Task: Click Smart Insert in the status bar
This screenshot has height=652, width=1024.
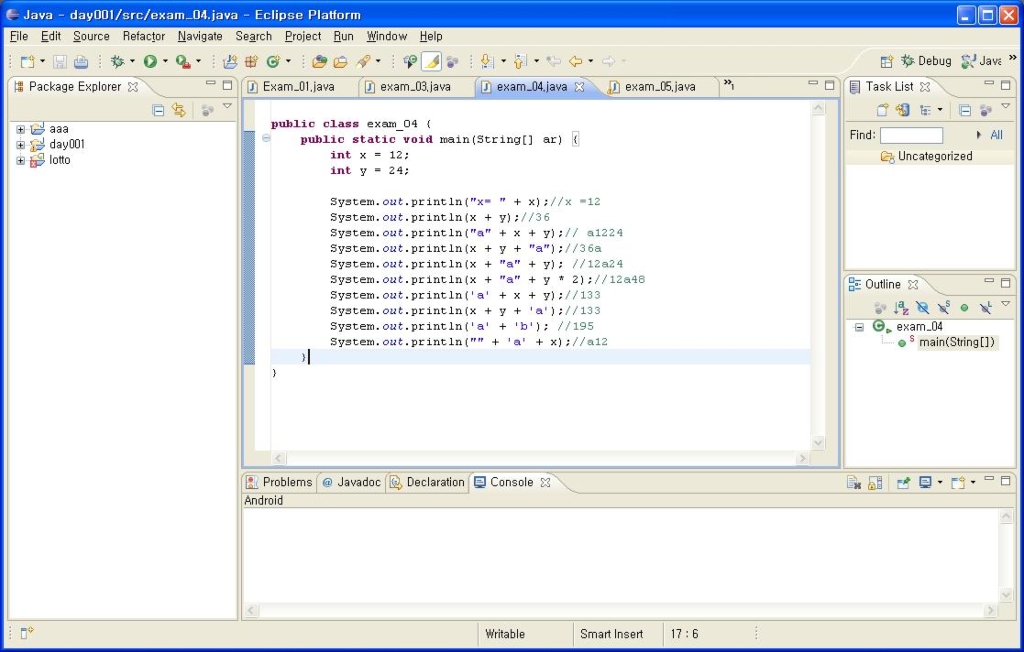Action: 611,634
